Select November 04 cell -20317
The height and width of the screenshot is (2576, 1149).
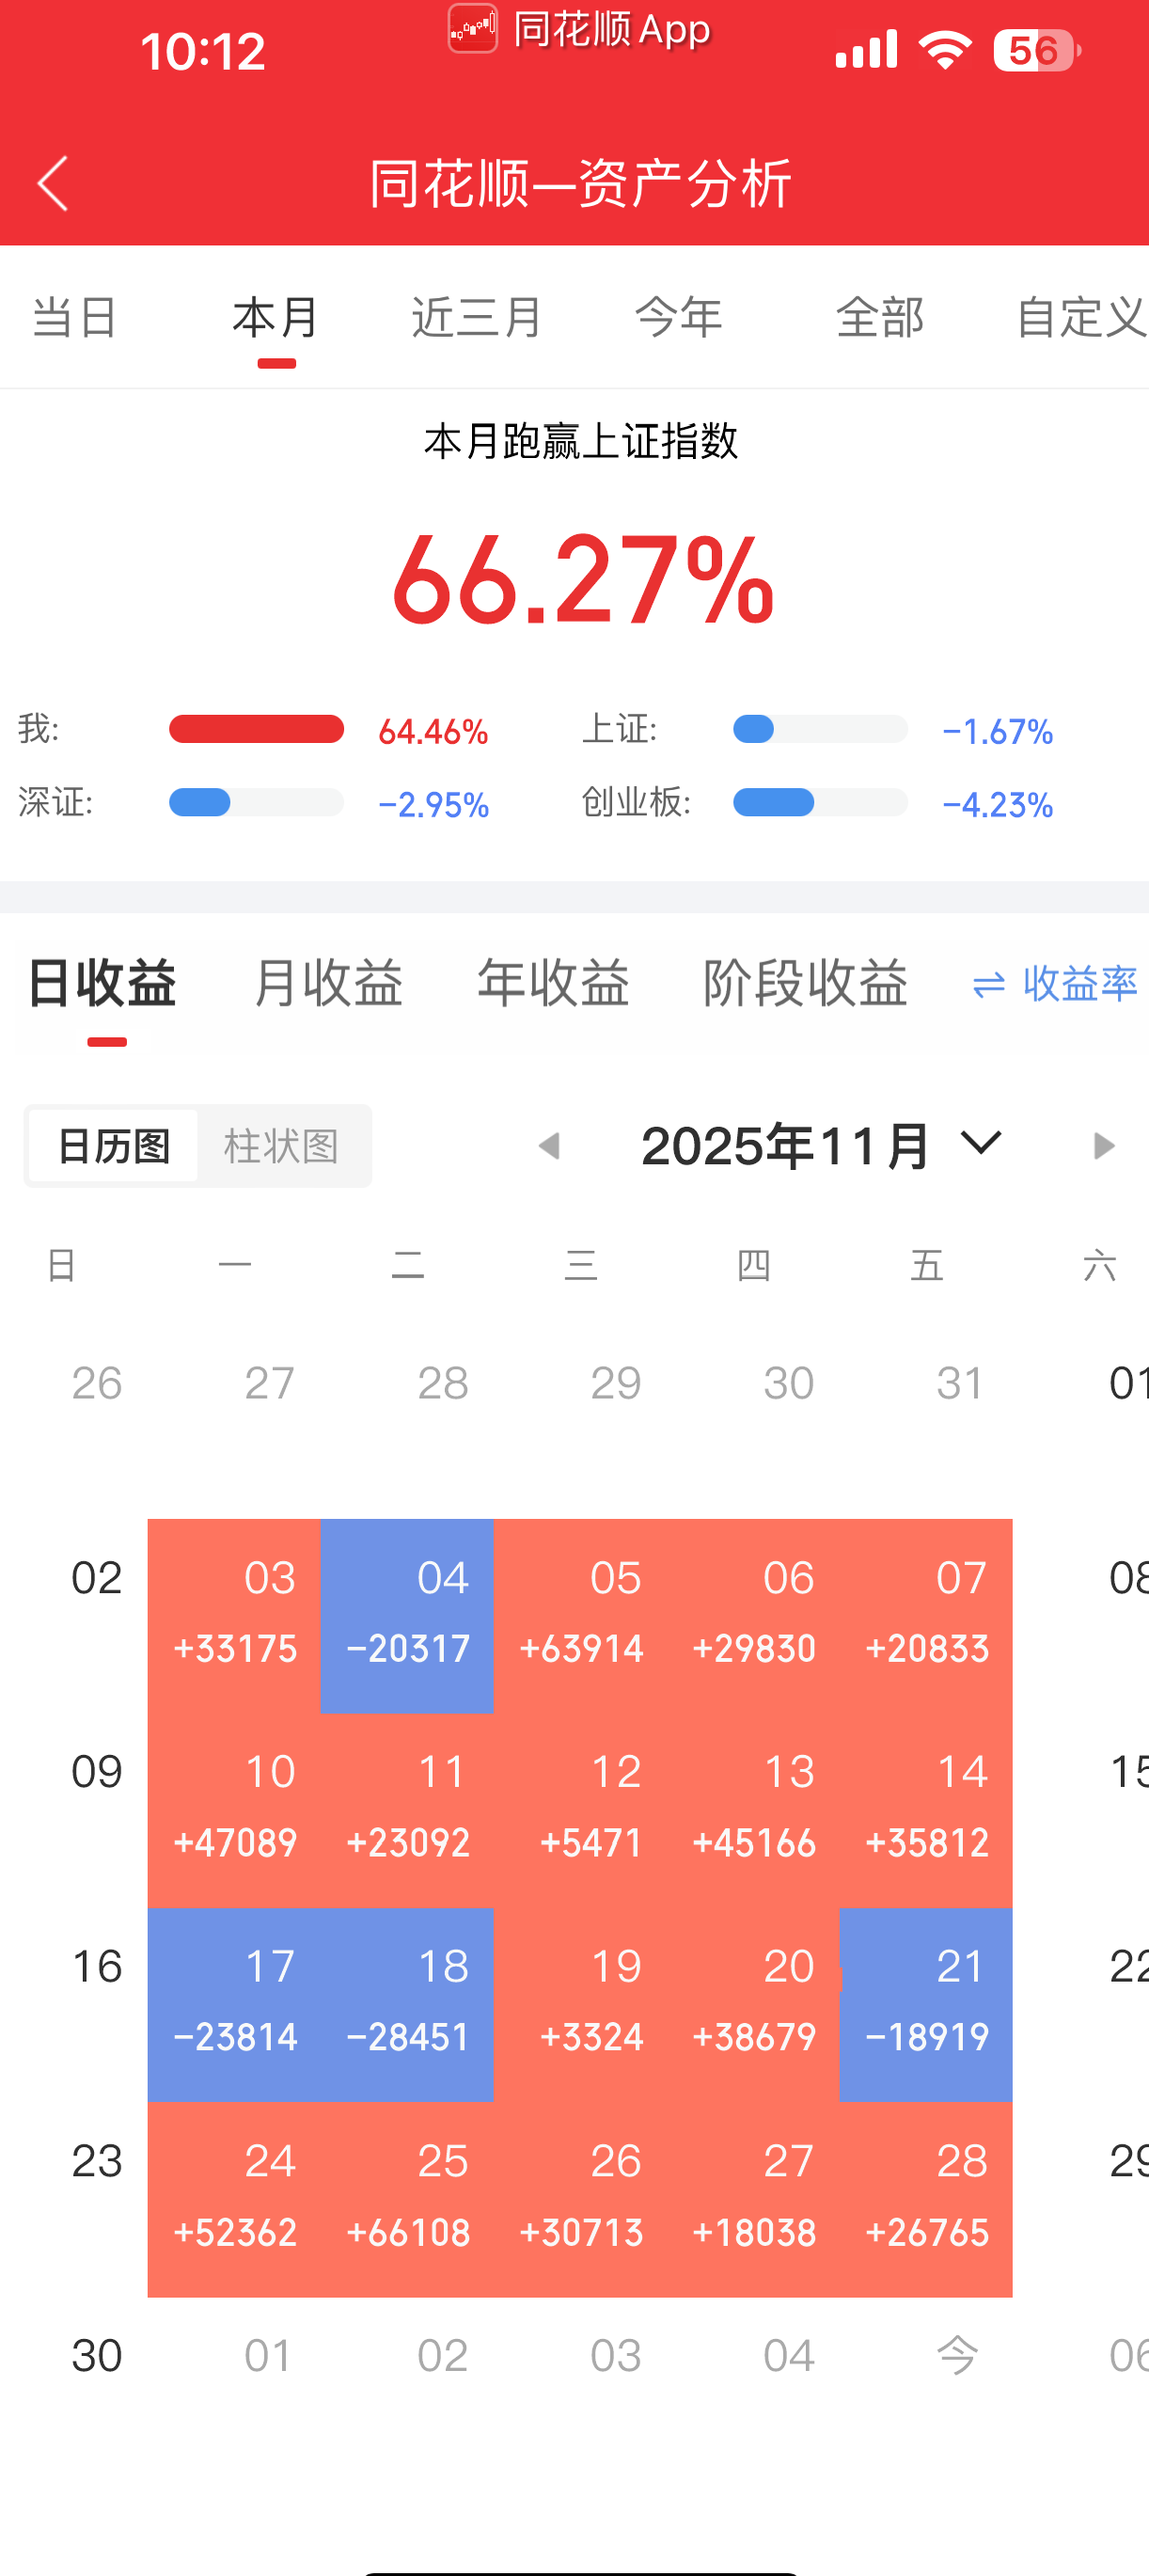(407, 1615)
